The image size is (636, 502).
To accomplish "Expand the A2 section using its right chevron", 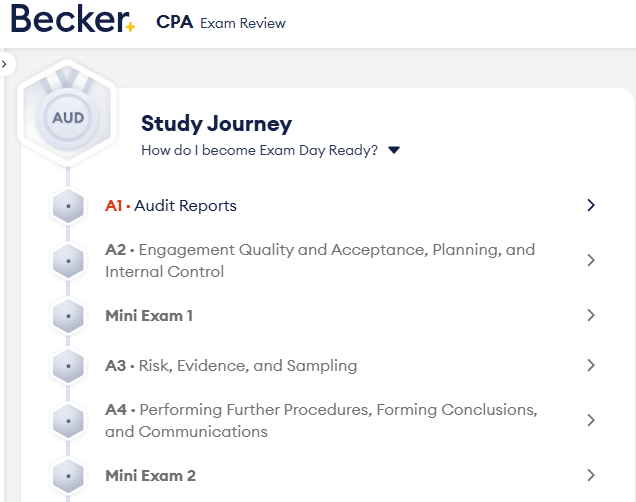I will click(591, 260).
